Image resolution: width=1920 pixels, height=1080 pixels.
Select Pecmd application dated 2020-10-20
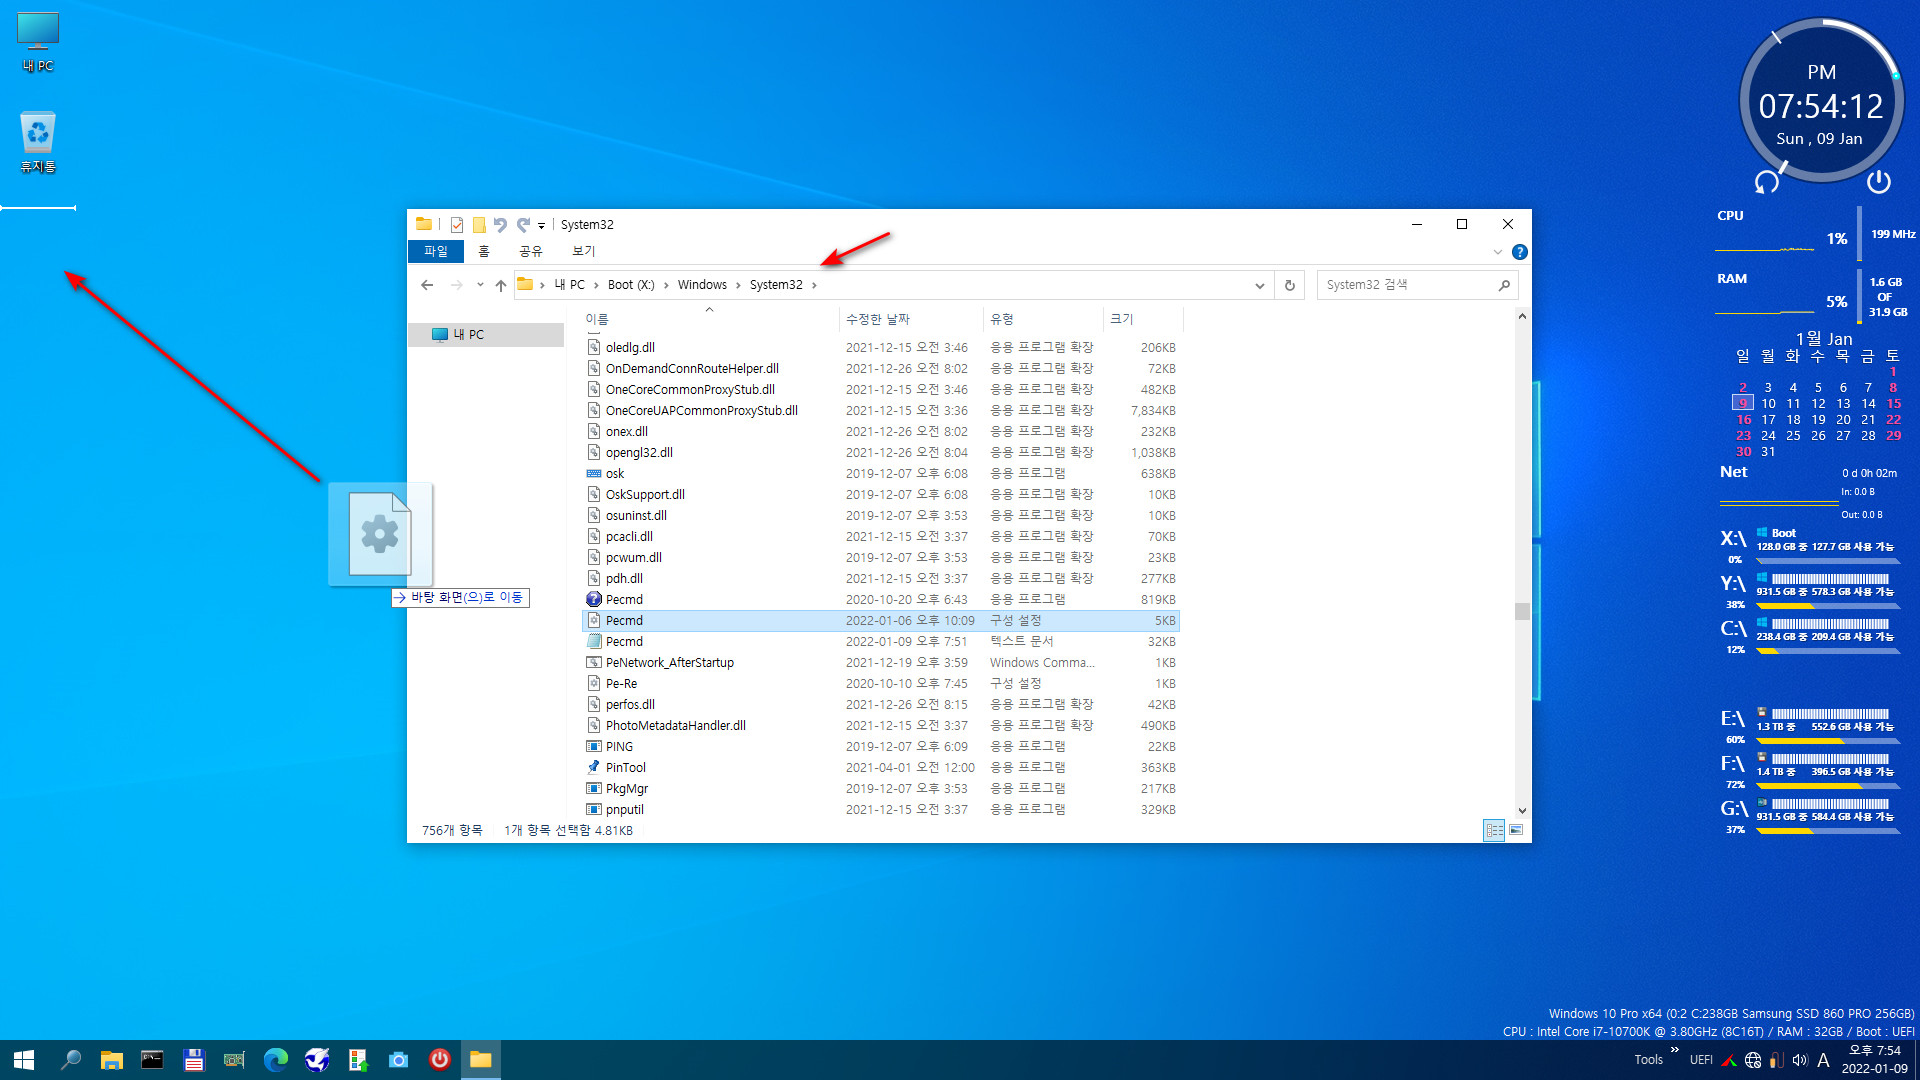[x=881, y=600]
